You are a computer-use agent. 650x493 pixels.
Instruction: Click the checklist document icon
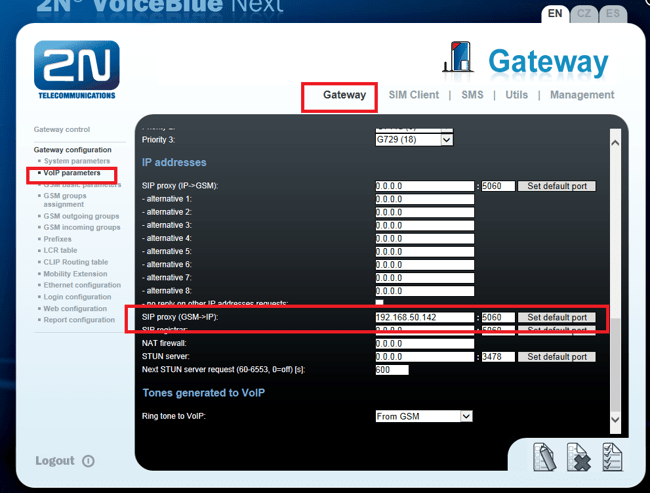pyautogui.click(x=612, y=457)
